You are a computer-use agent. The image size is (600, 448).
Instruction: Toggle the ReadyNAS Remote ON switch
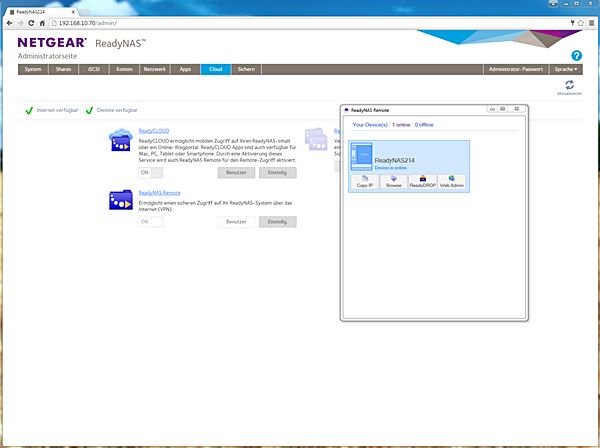pos(151,222)
